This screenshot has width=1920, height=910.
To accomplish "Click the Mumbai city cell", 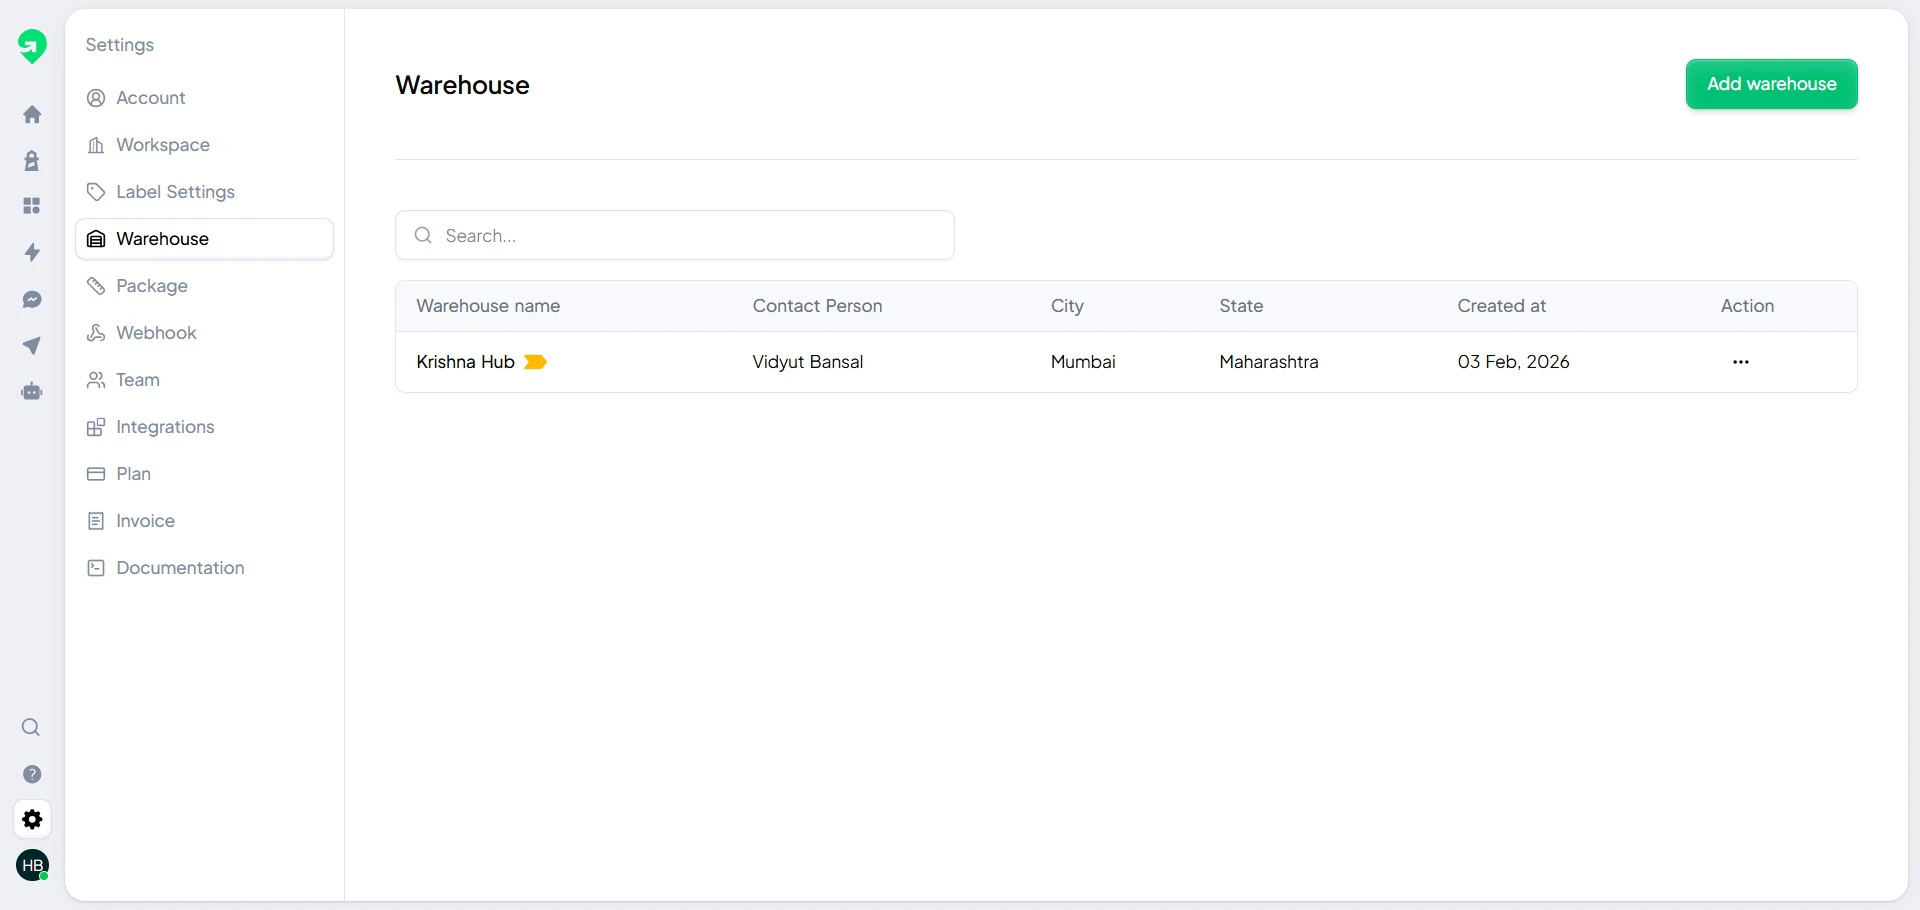I will (1082, 362).
